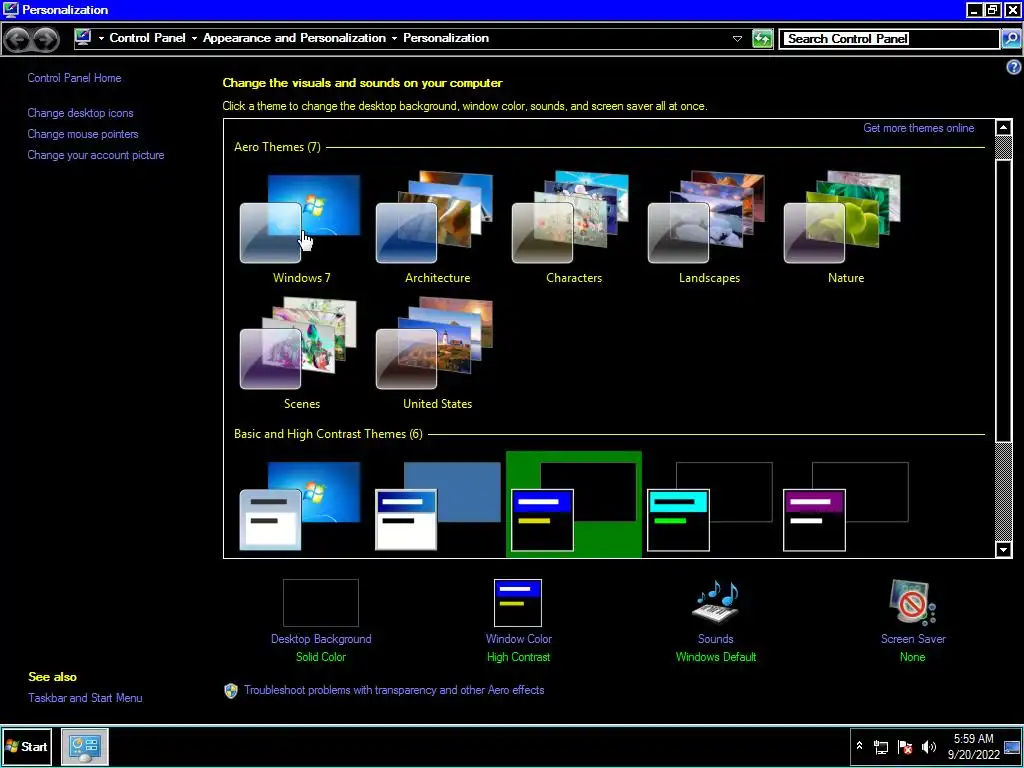Click the Screen Saver text link

point(913,639)
